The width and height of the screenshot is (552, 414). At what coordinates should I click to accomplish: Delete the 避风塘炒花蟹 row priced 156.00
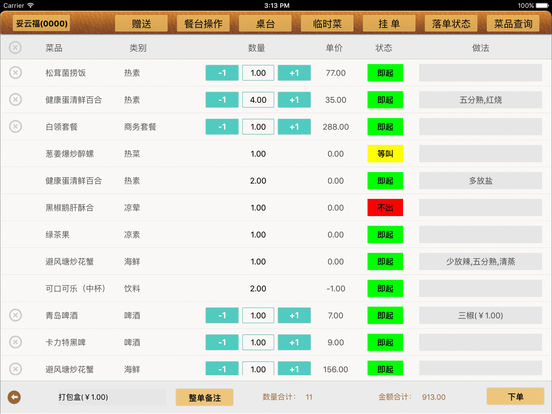15,369
